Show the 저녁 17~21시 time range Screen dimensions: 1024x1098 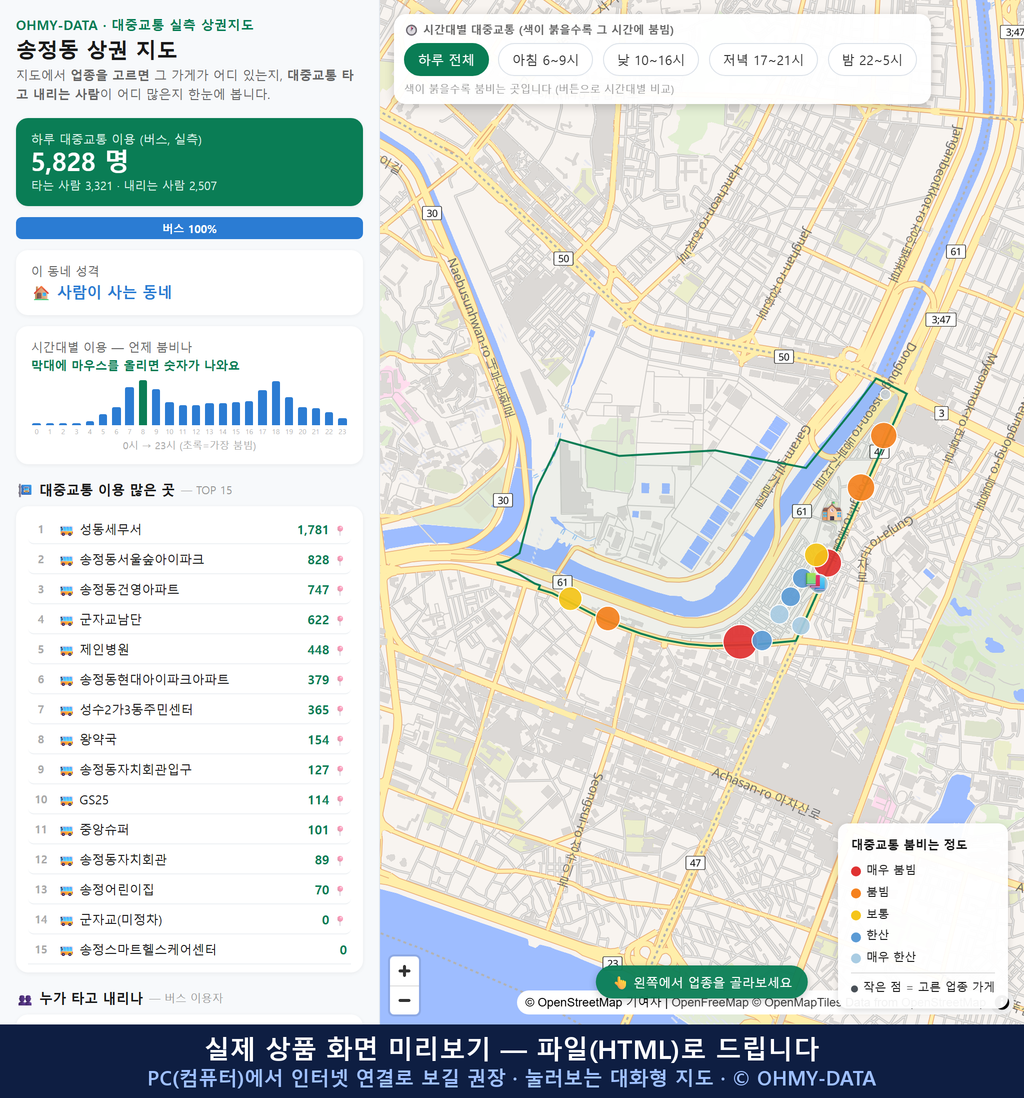(763, 60)
